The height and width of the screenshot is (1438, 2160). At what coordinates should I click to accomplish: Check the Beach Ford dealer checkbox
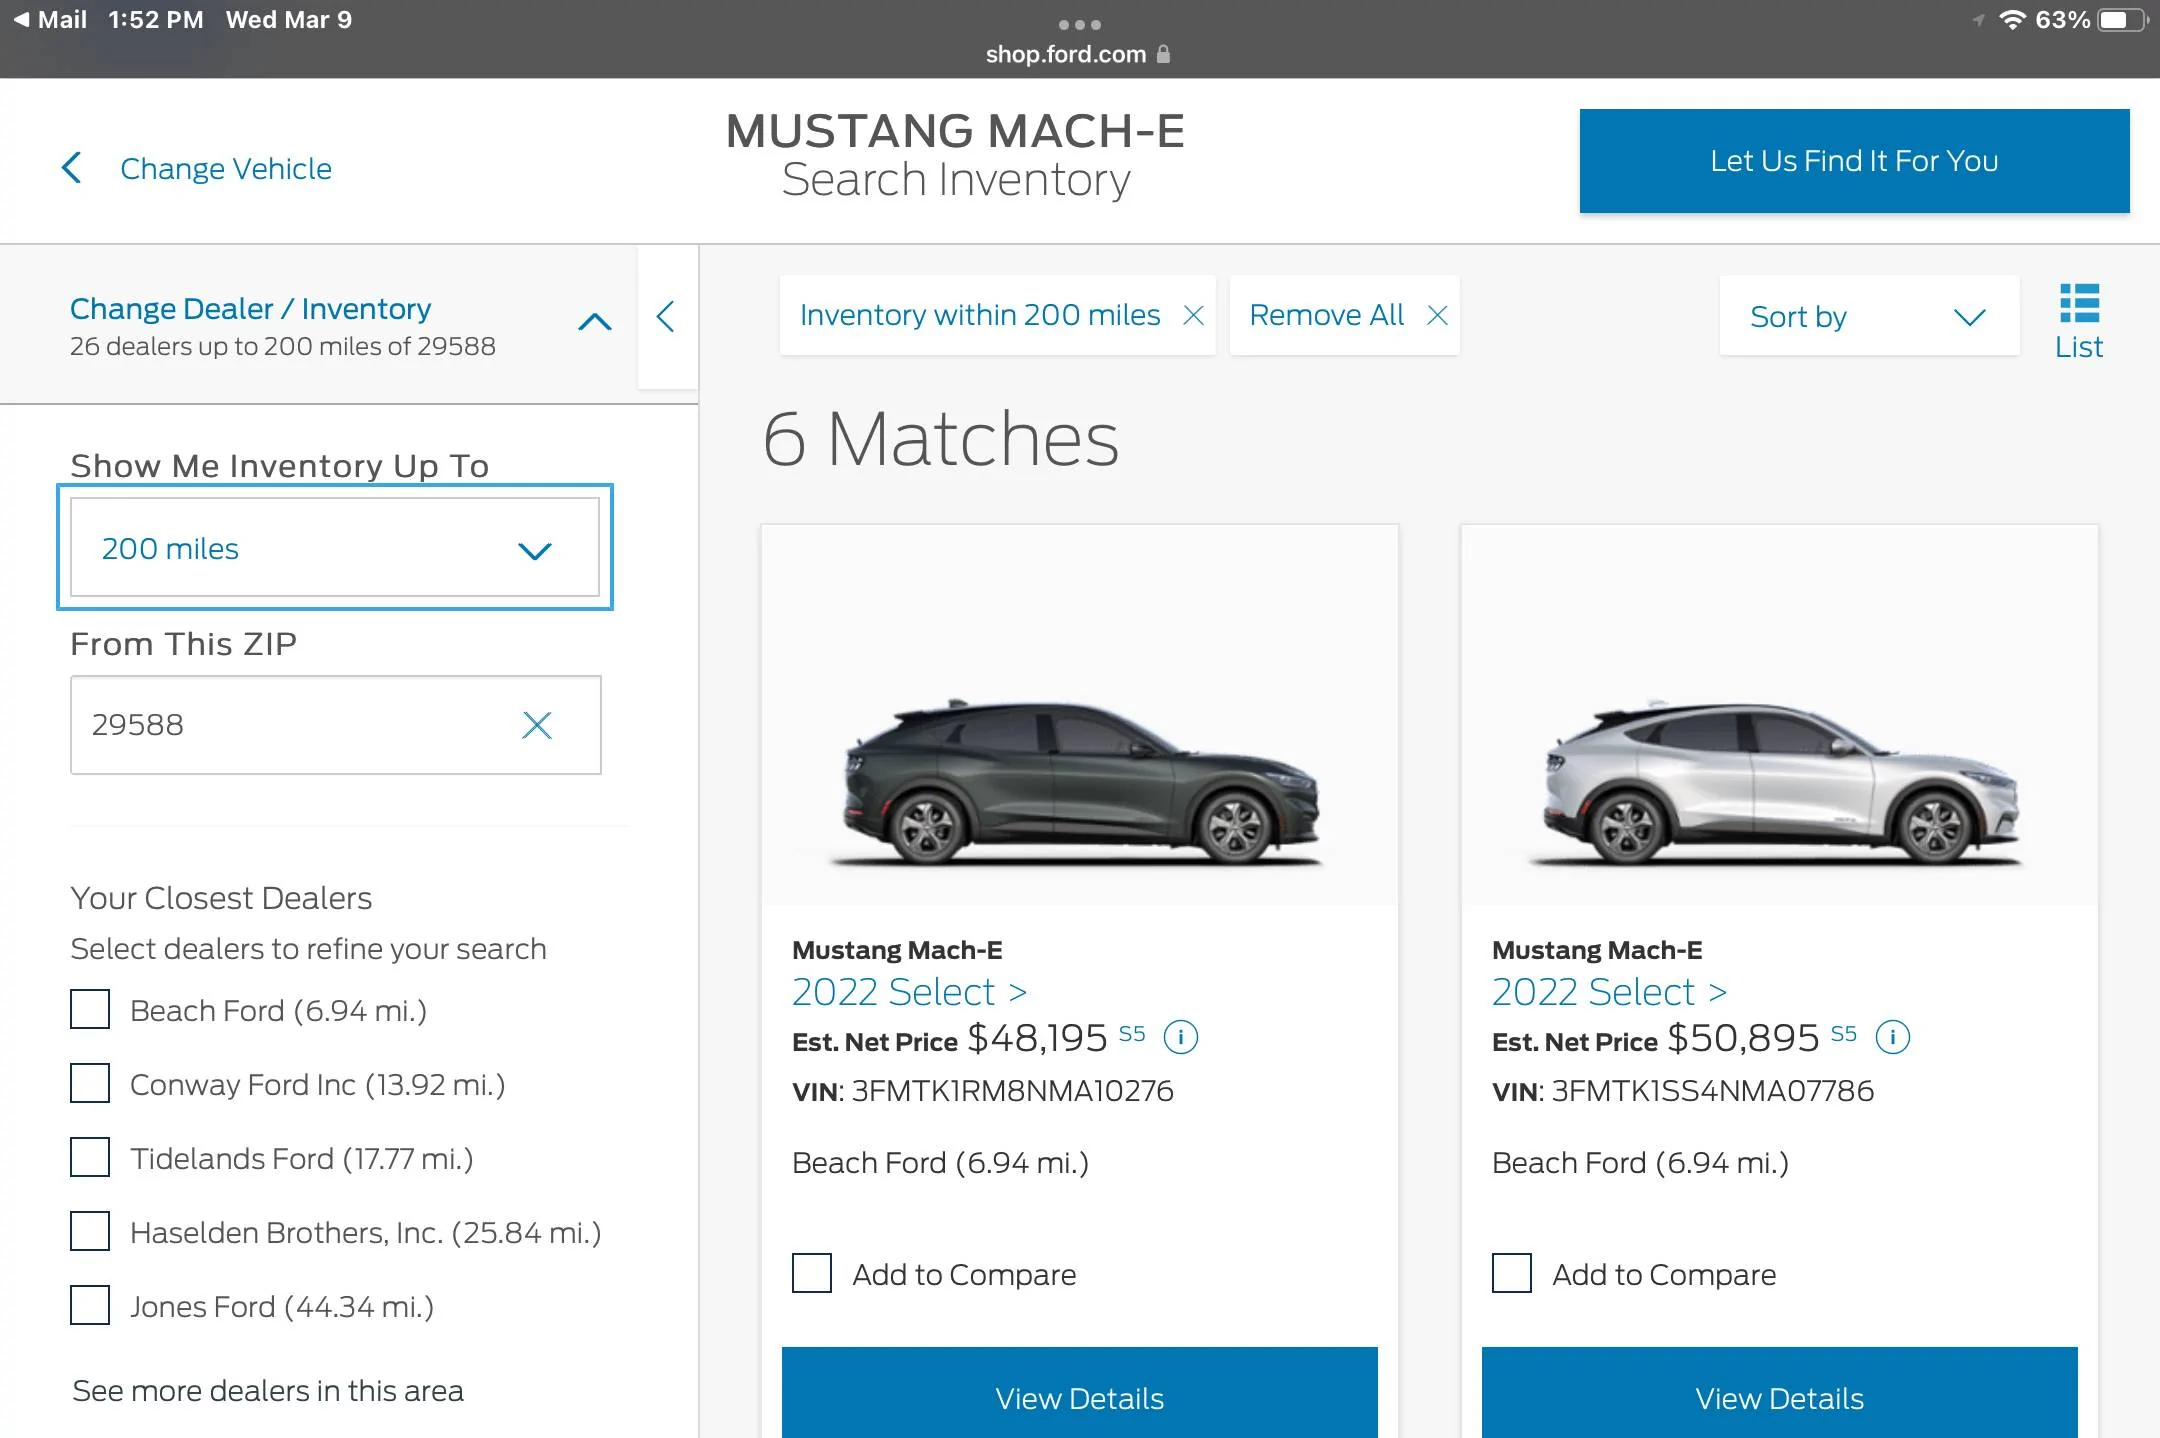(x=90, y=1009)
